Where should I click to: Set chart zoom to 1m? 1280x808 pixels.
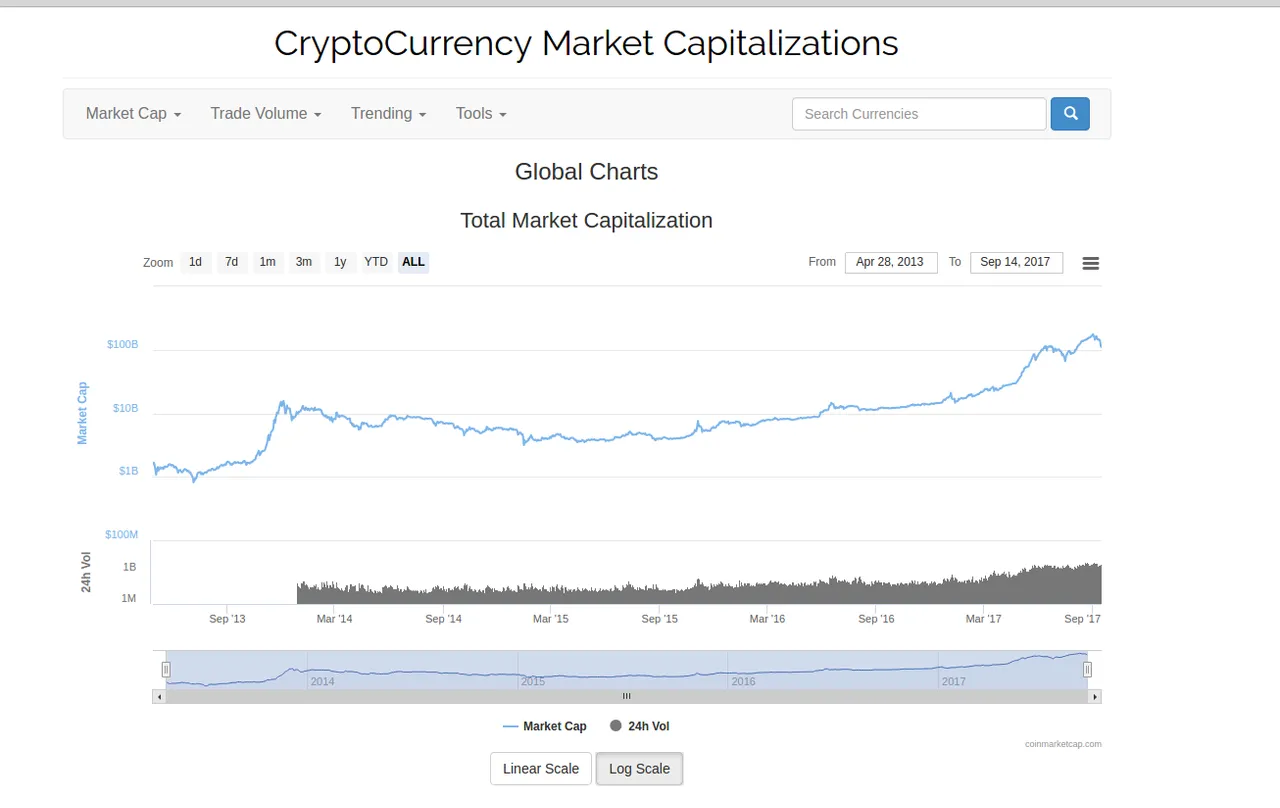pyautogui.click(x=267, y=262)
